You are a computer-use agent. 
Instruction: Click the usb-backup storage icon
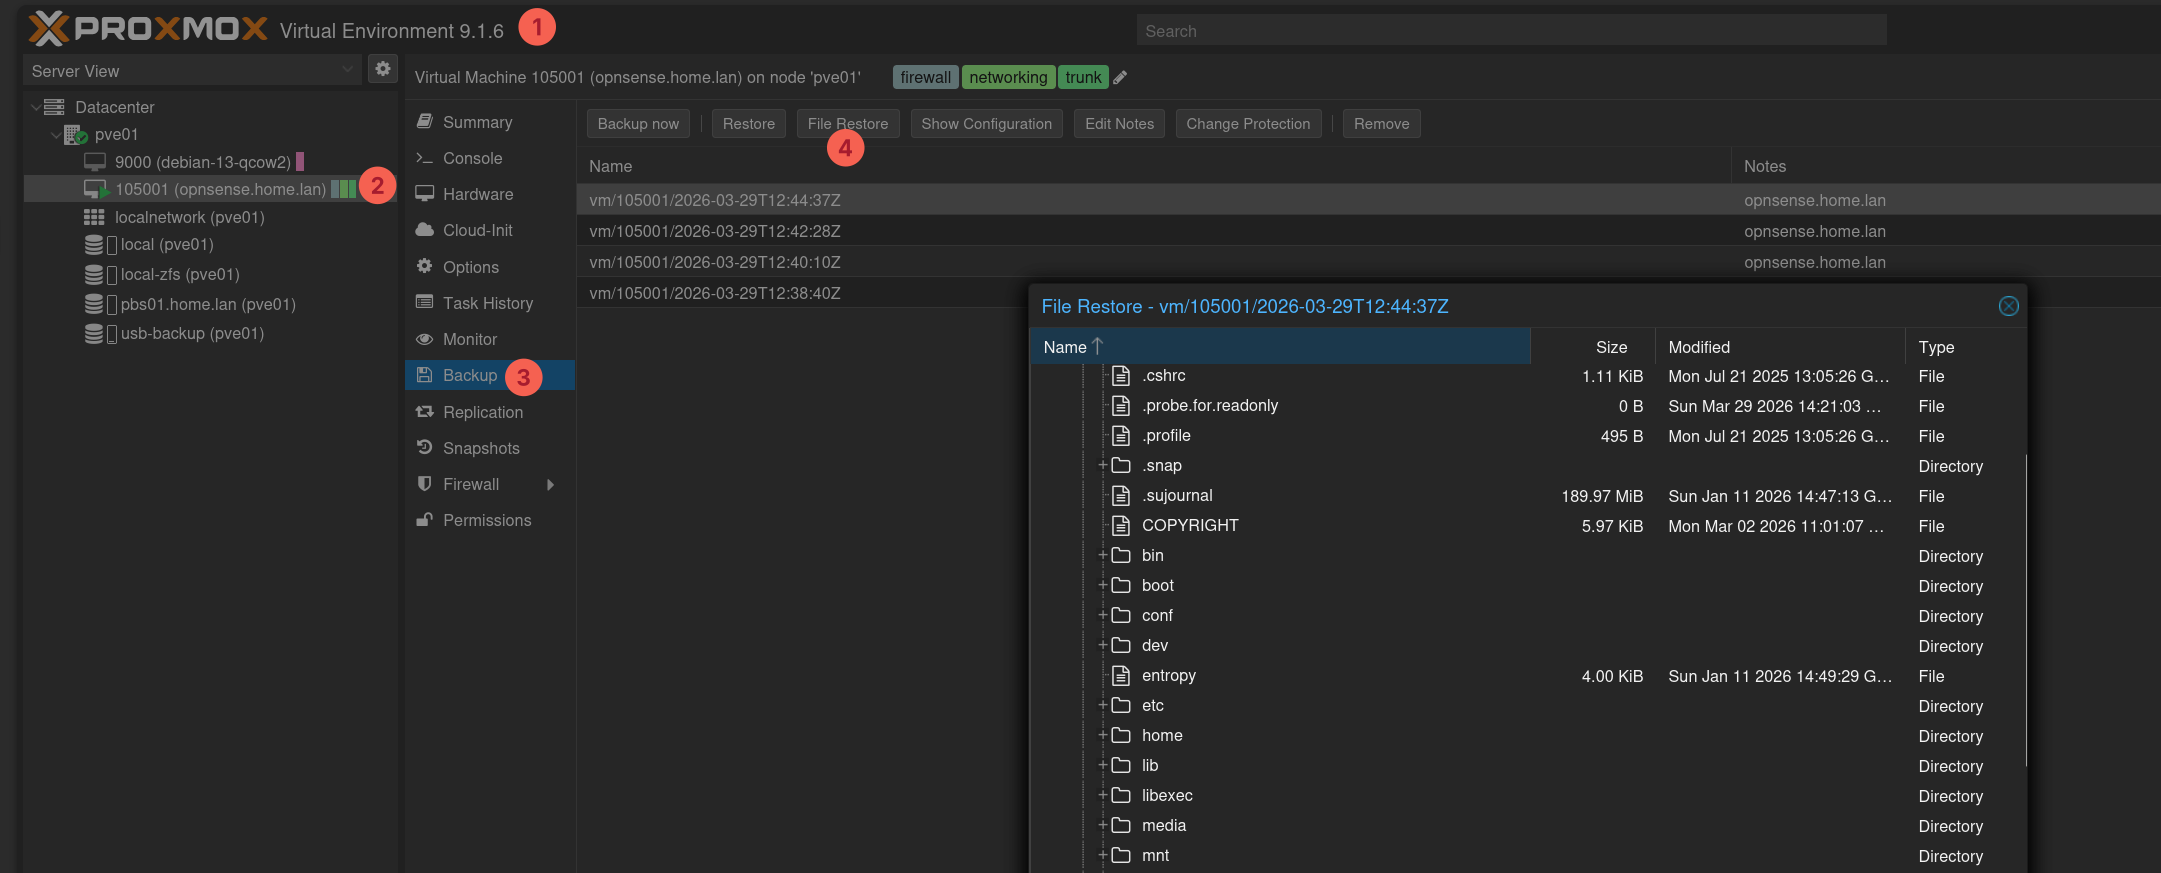pos(94,334)
